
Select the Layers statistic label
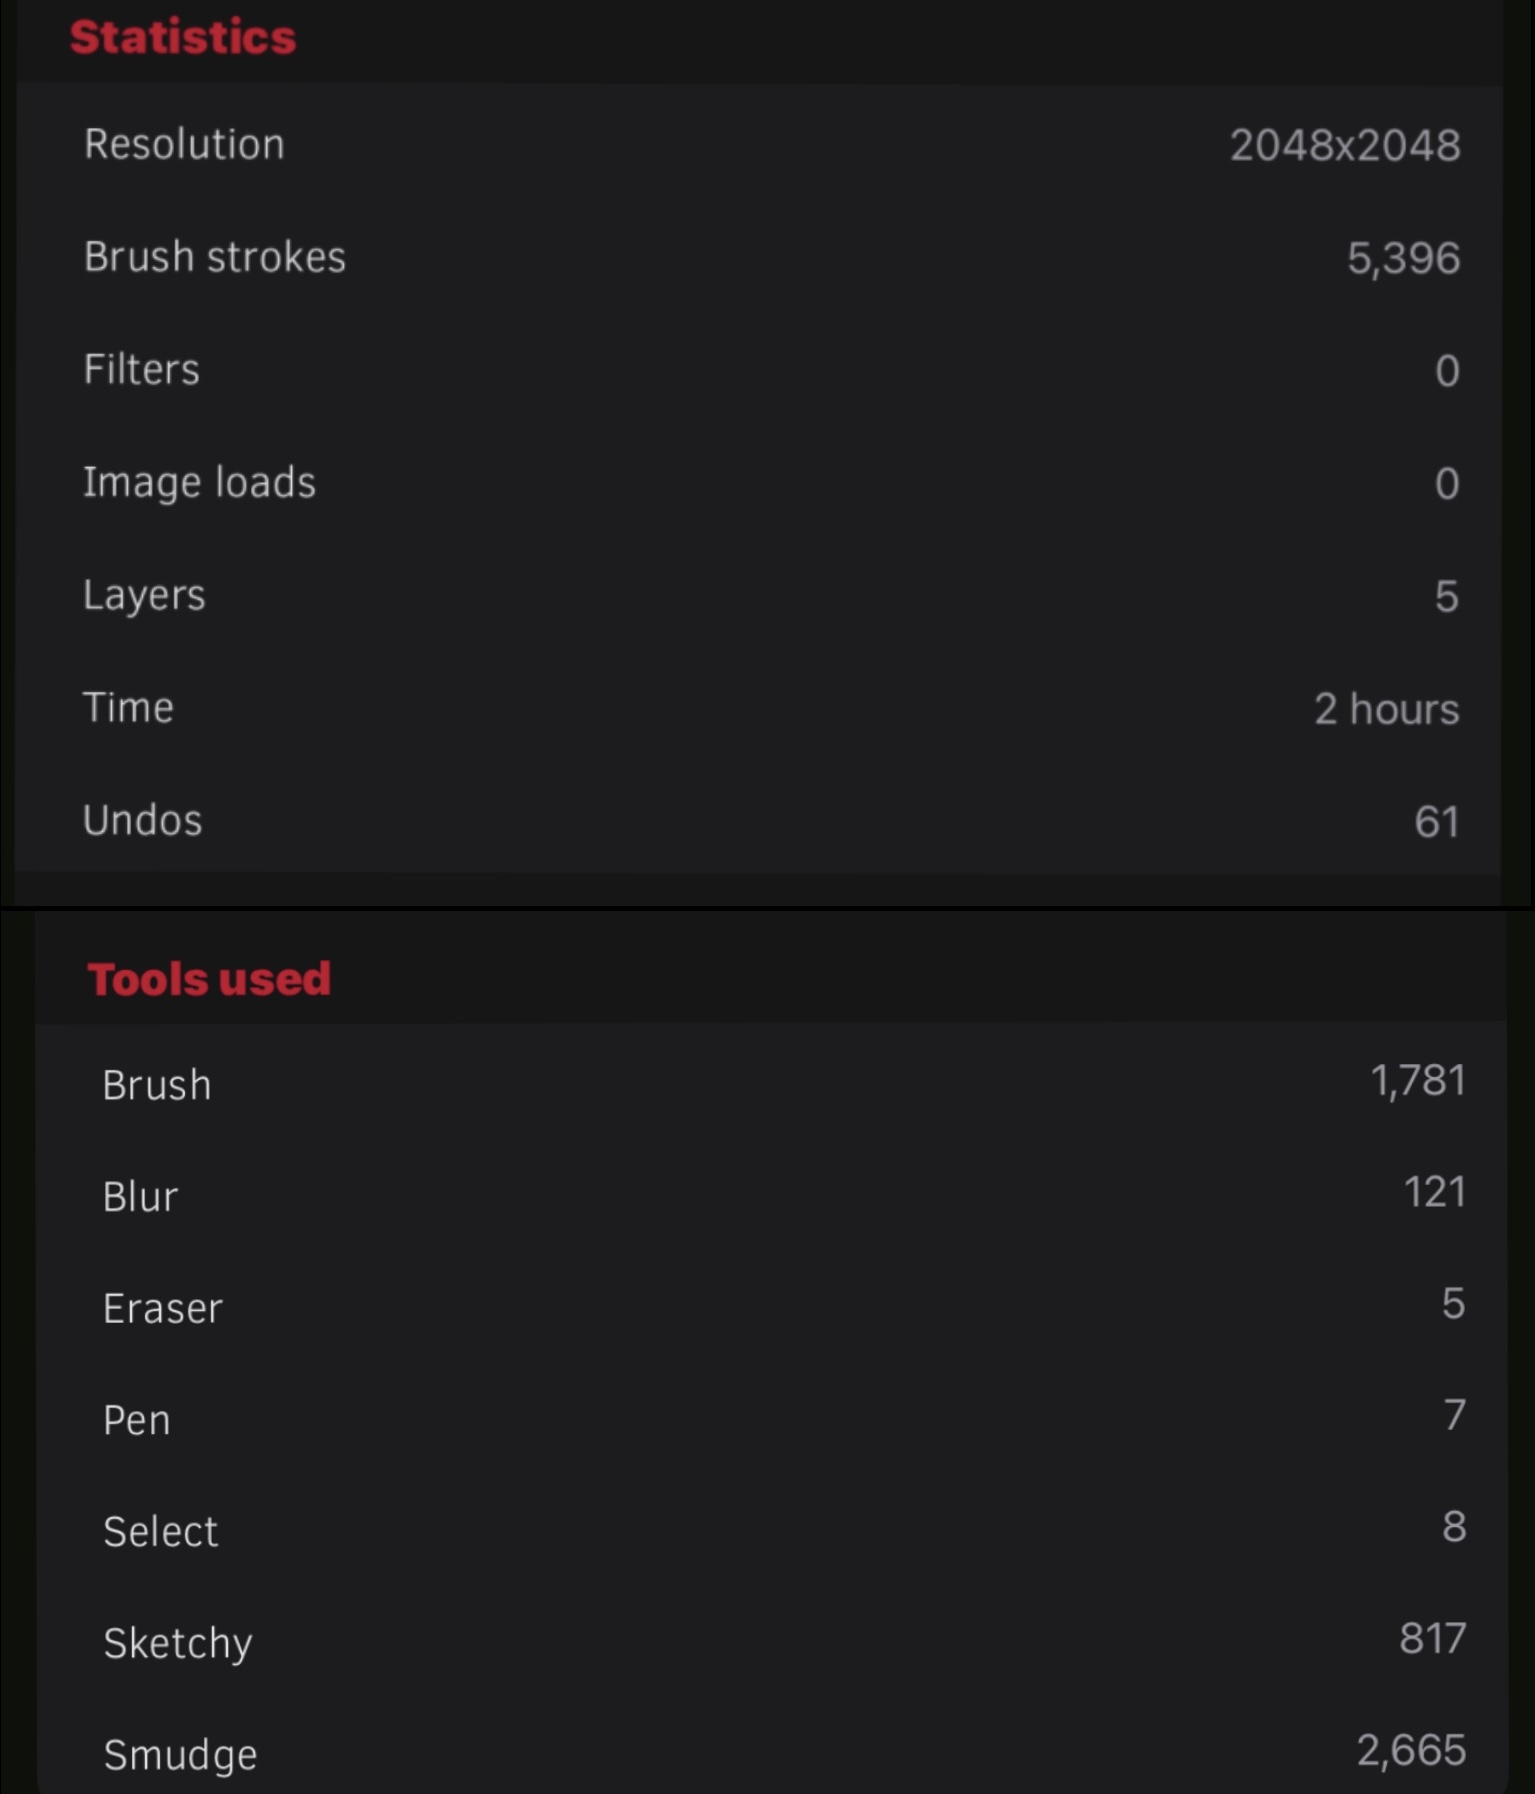144,596
